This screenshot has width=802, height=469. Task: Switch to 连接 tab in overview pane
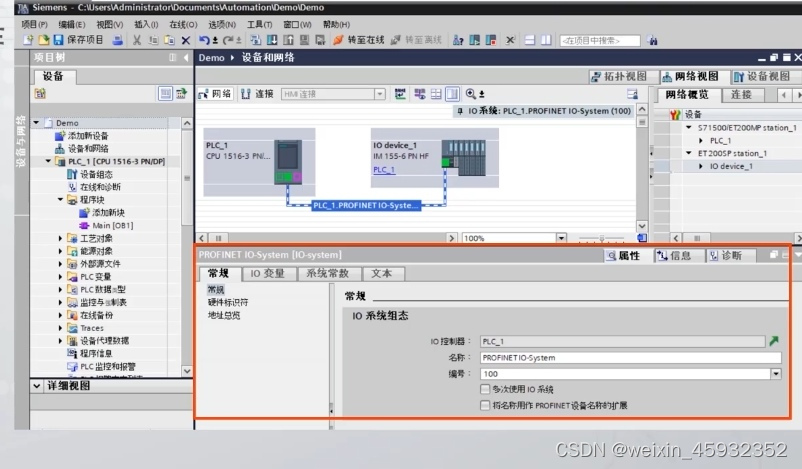click(741, 95)
